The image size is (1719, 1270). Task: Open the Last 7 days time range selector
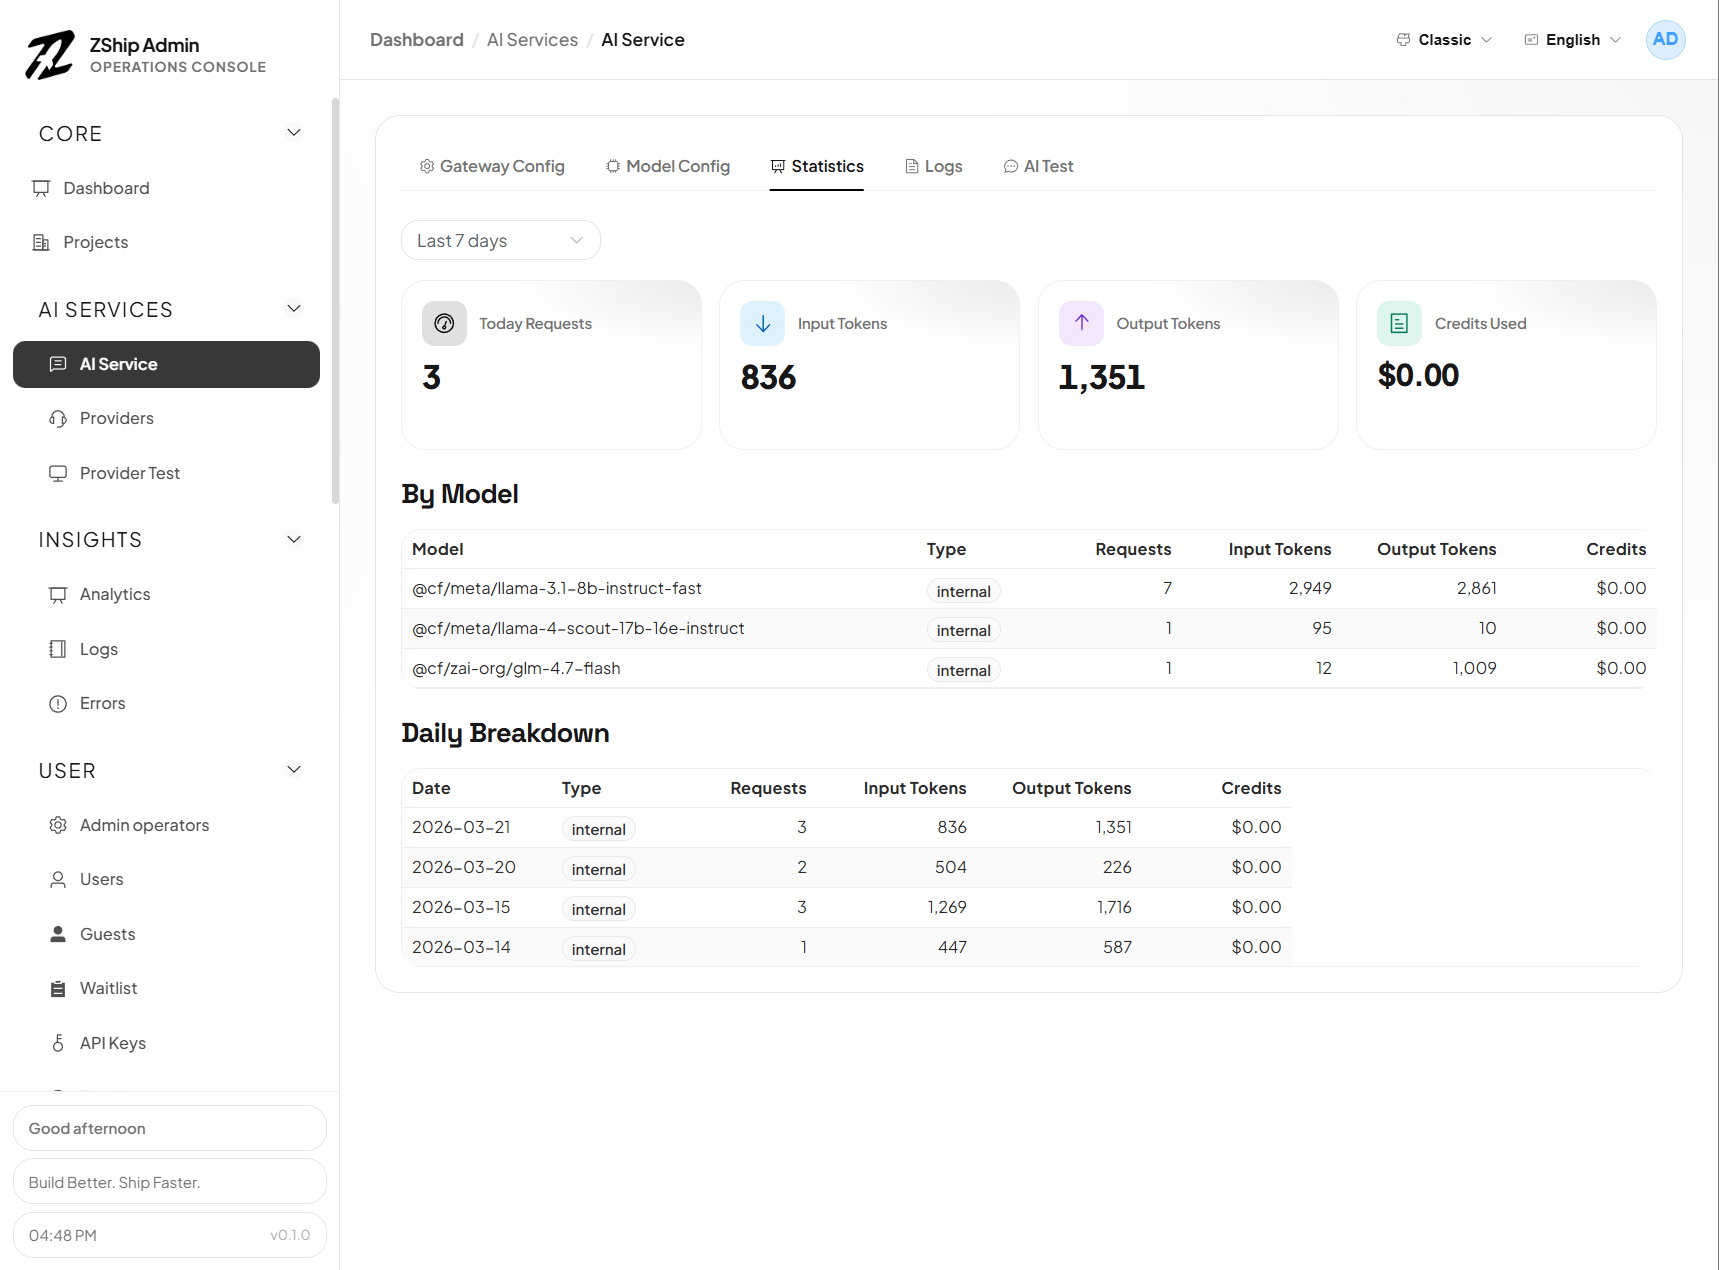click(x=500, y=240)
